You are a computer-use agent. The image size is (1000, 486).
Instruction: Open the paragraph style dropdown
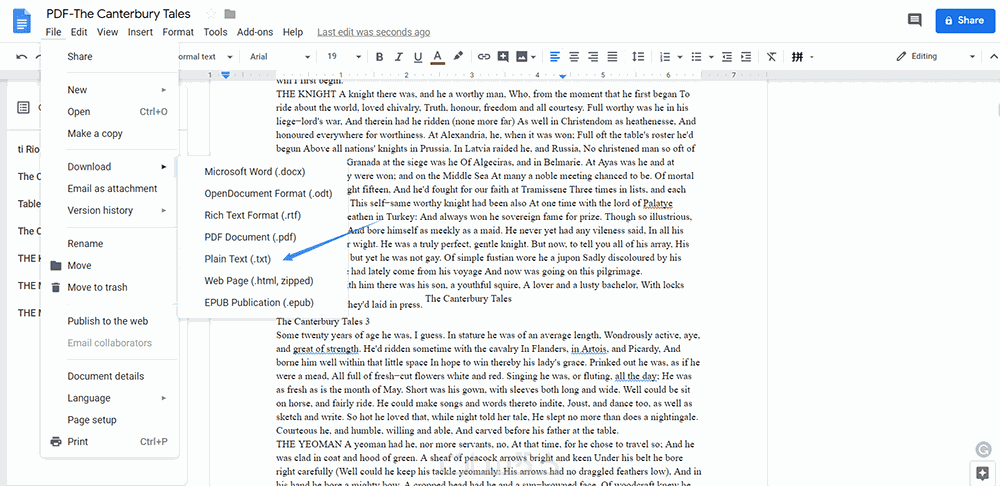(203, 57)
